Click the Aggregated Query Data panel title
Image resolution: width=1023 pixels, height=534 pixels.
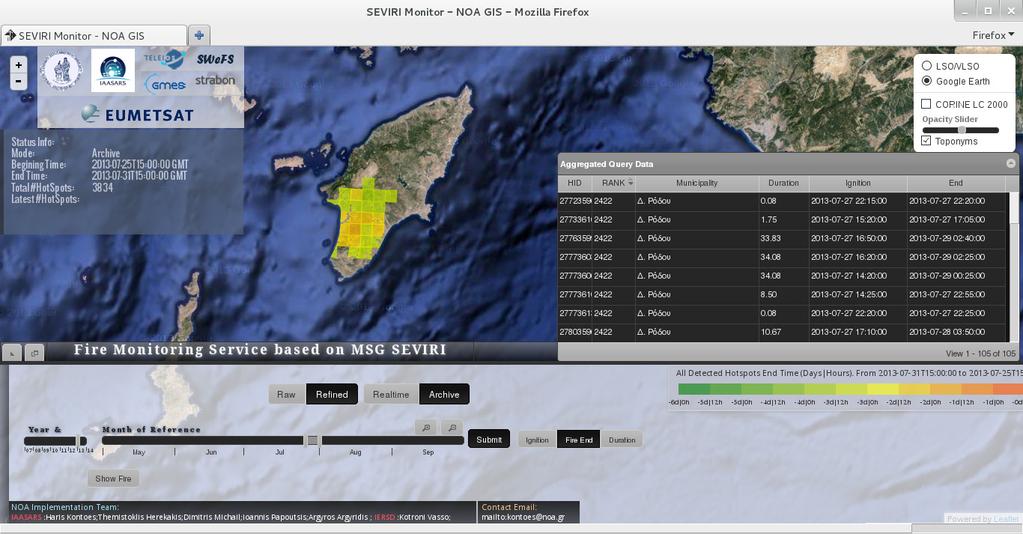(606, 164)
